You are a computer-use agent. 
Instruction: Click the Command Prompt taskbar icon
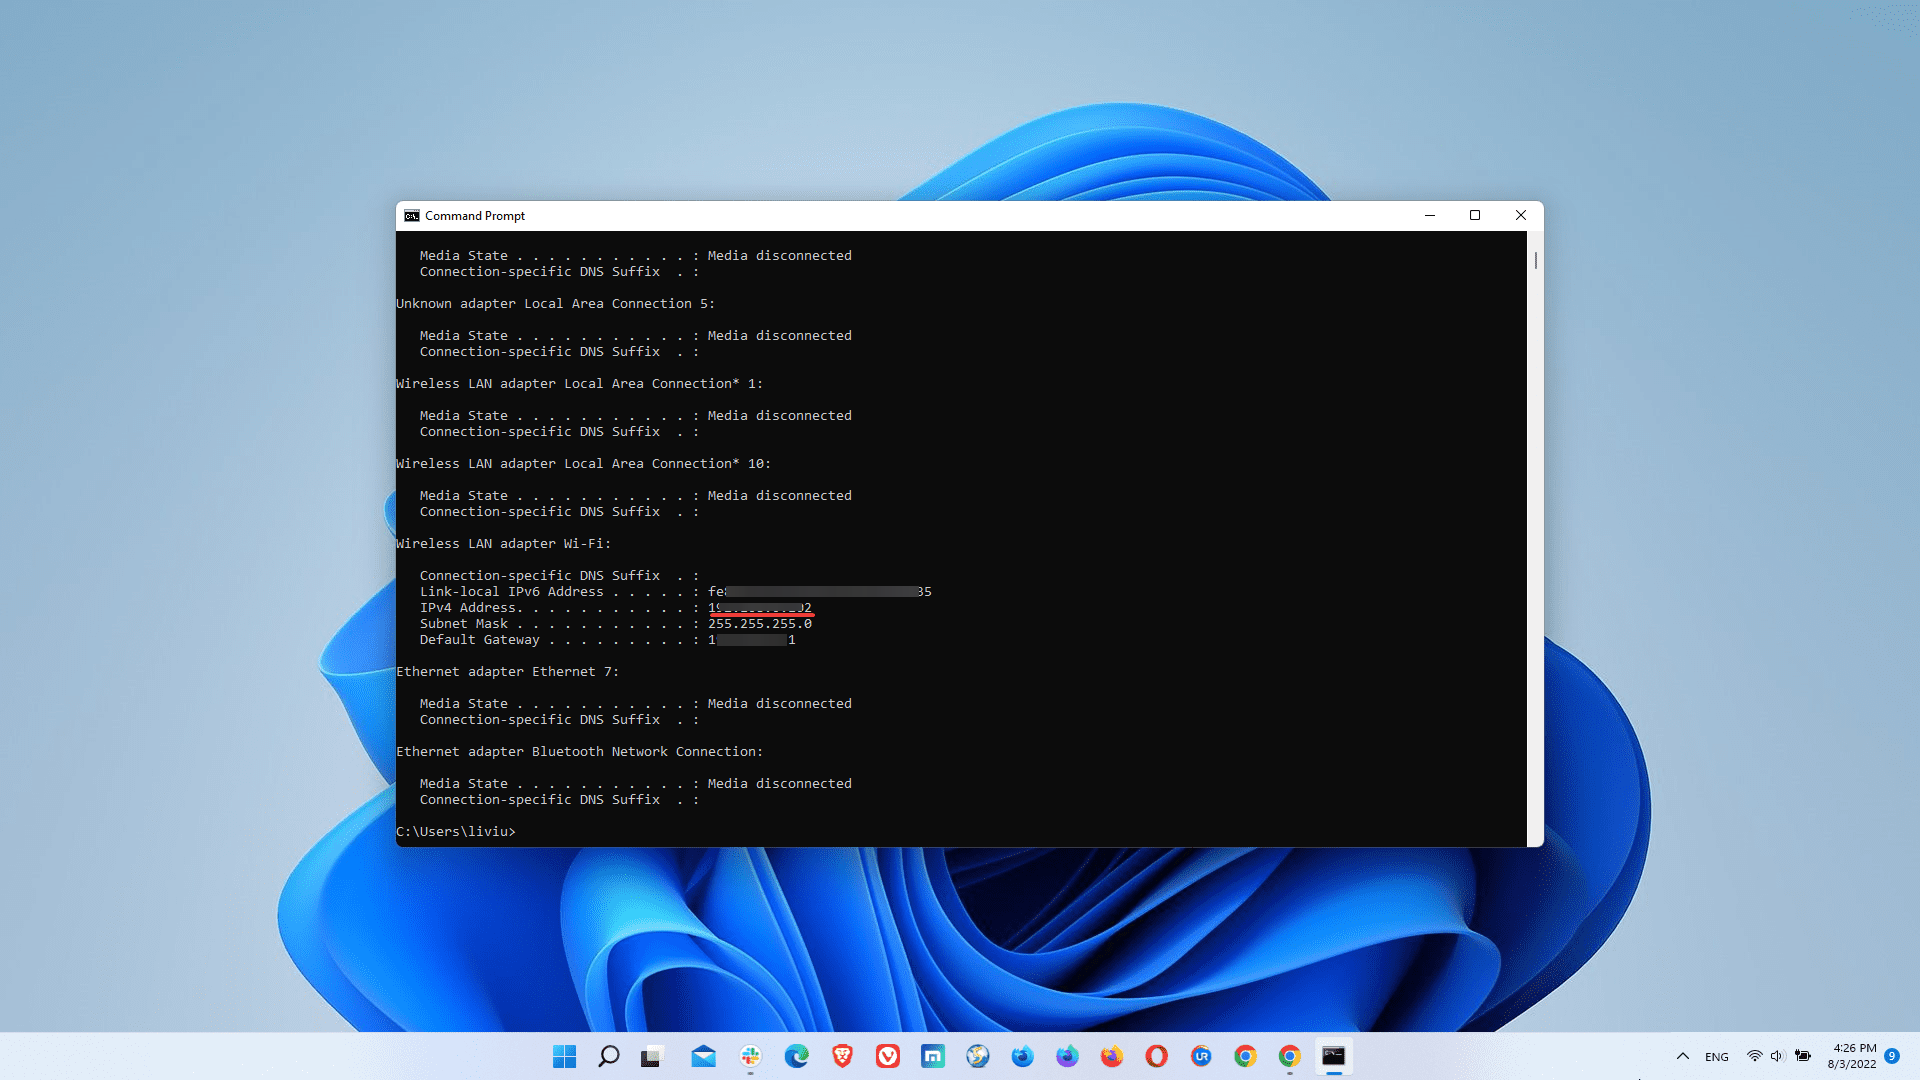point(1333,1056)
